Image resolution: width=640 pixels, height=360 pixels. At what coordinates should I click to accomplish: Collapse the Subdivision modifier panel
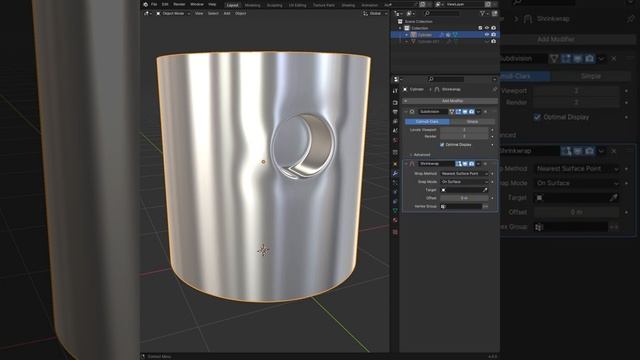(406, 111)
